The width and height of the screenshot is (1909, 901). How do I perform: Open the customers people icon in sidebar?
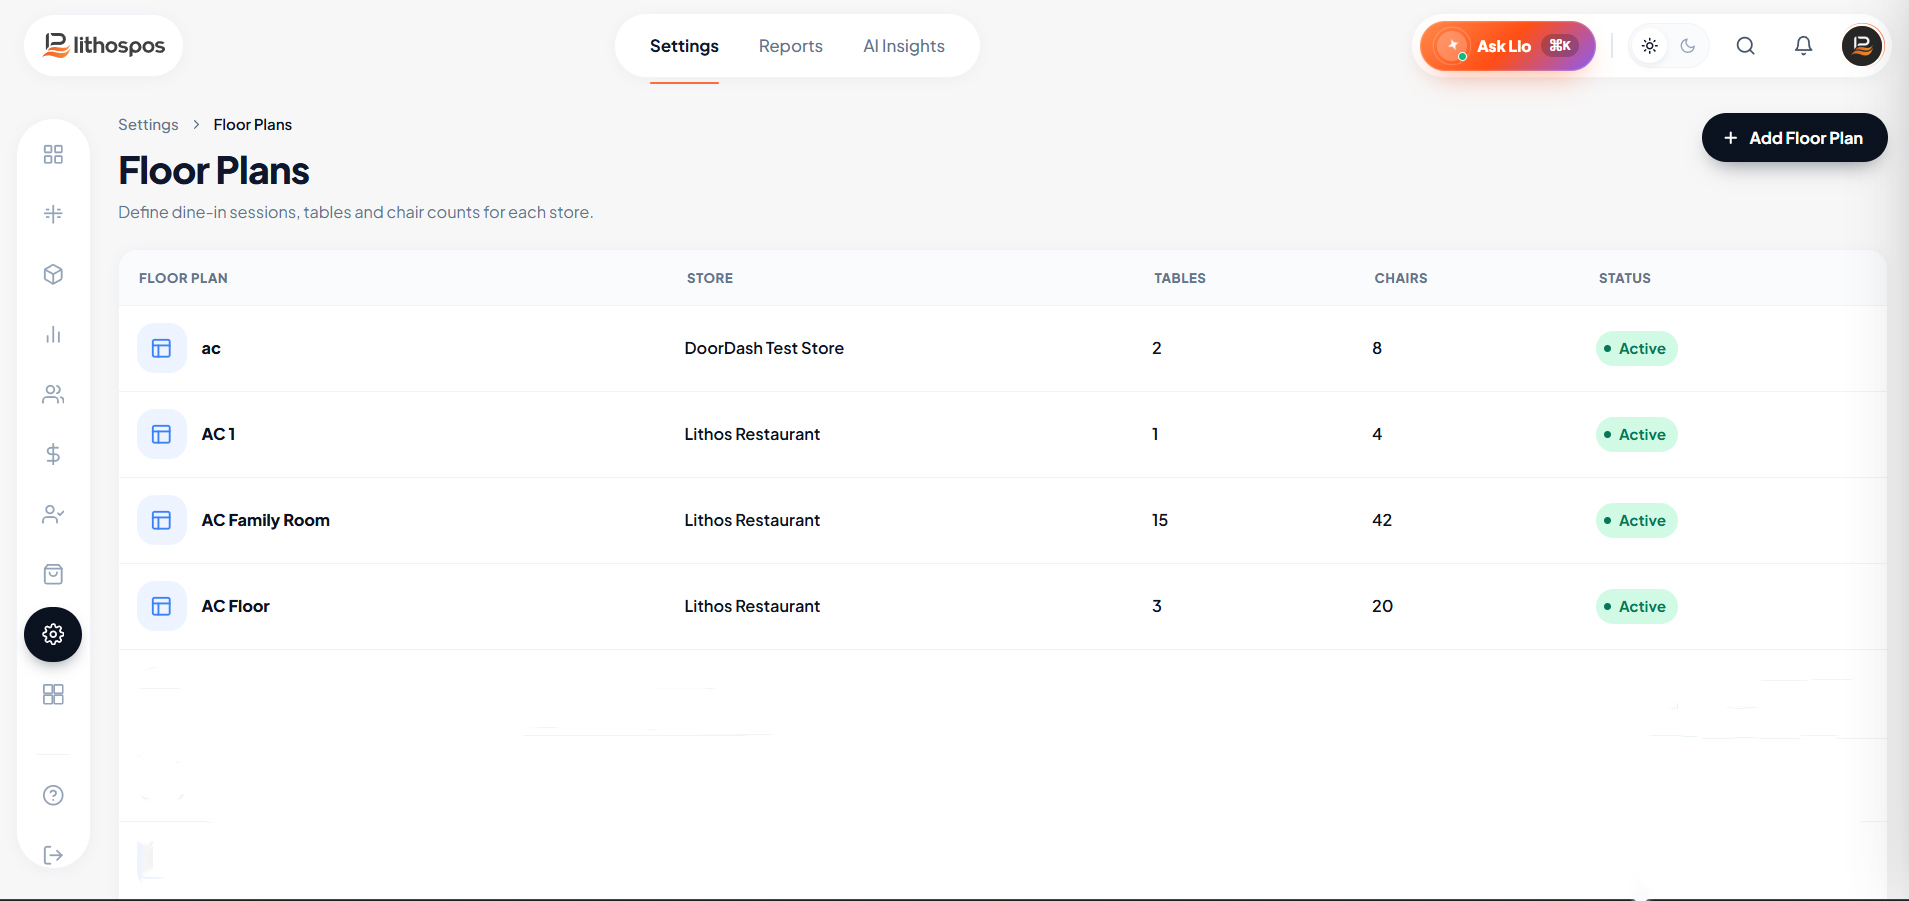pyautogui.click(x=53, y=394)
